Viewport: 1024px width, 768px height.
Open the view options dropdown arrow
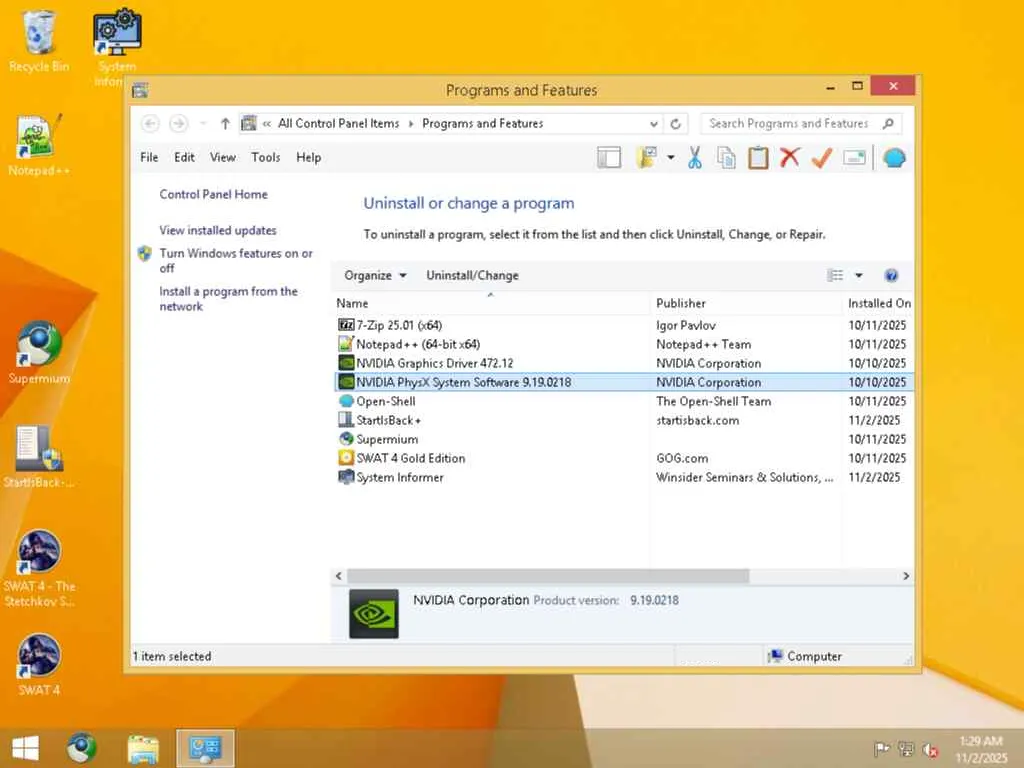(859, 276)
